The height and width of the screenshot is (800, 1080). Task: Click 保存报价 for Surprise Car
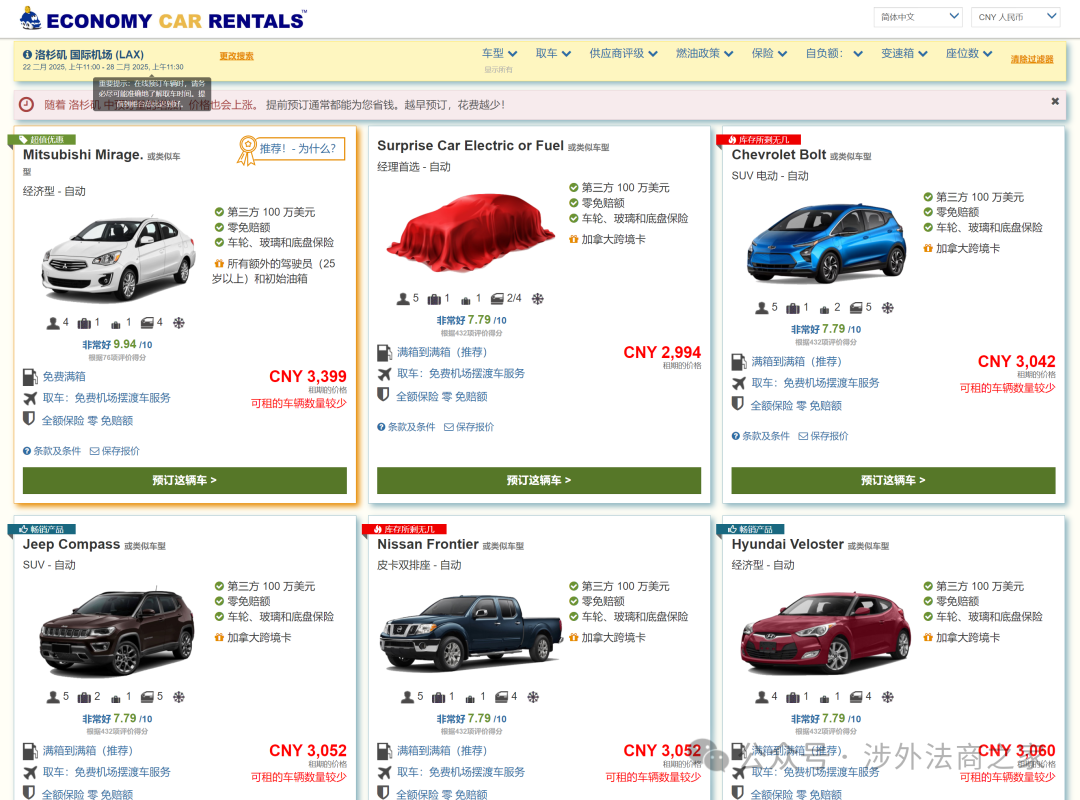469,427
